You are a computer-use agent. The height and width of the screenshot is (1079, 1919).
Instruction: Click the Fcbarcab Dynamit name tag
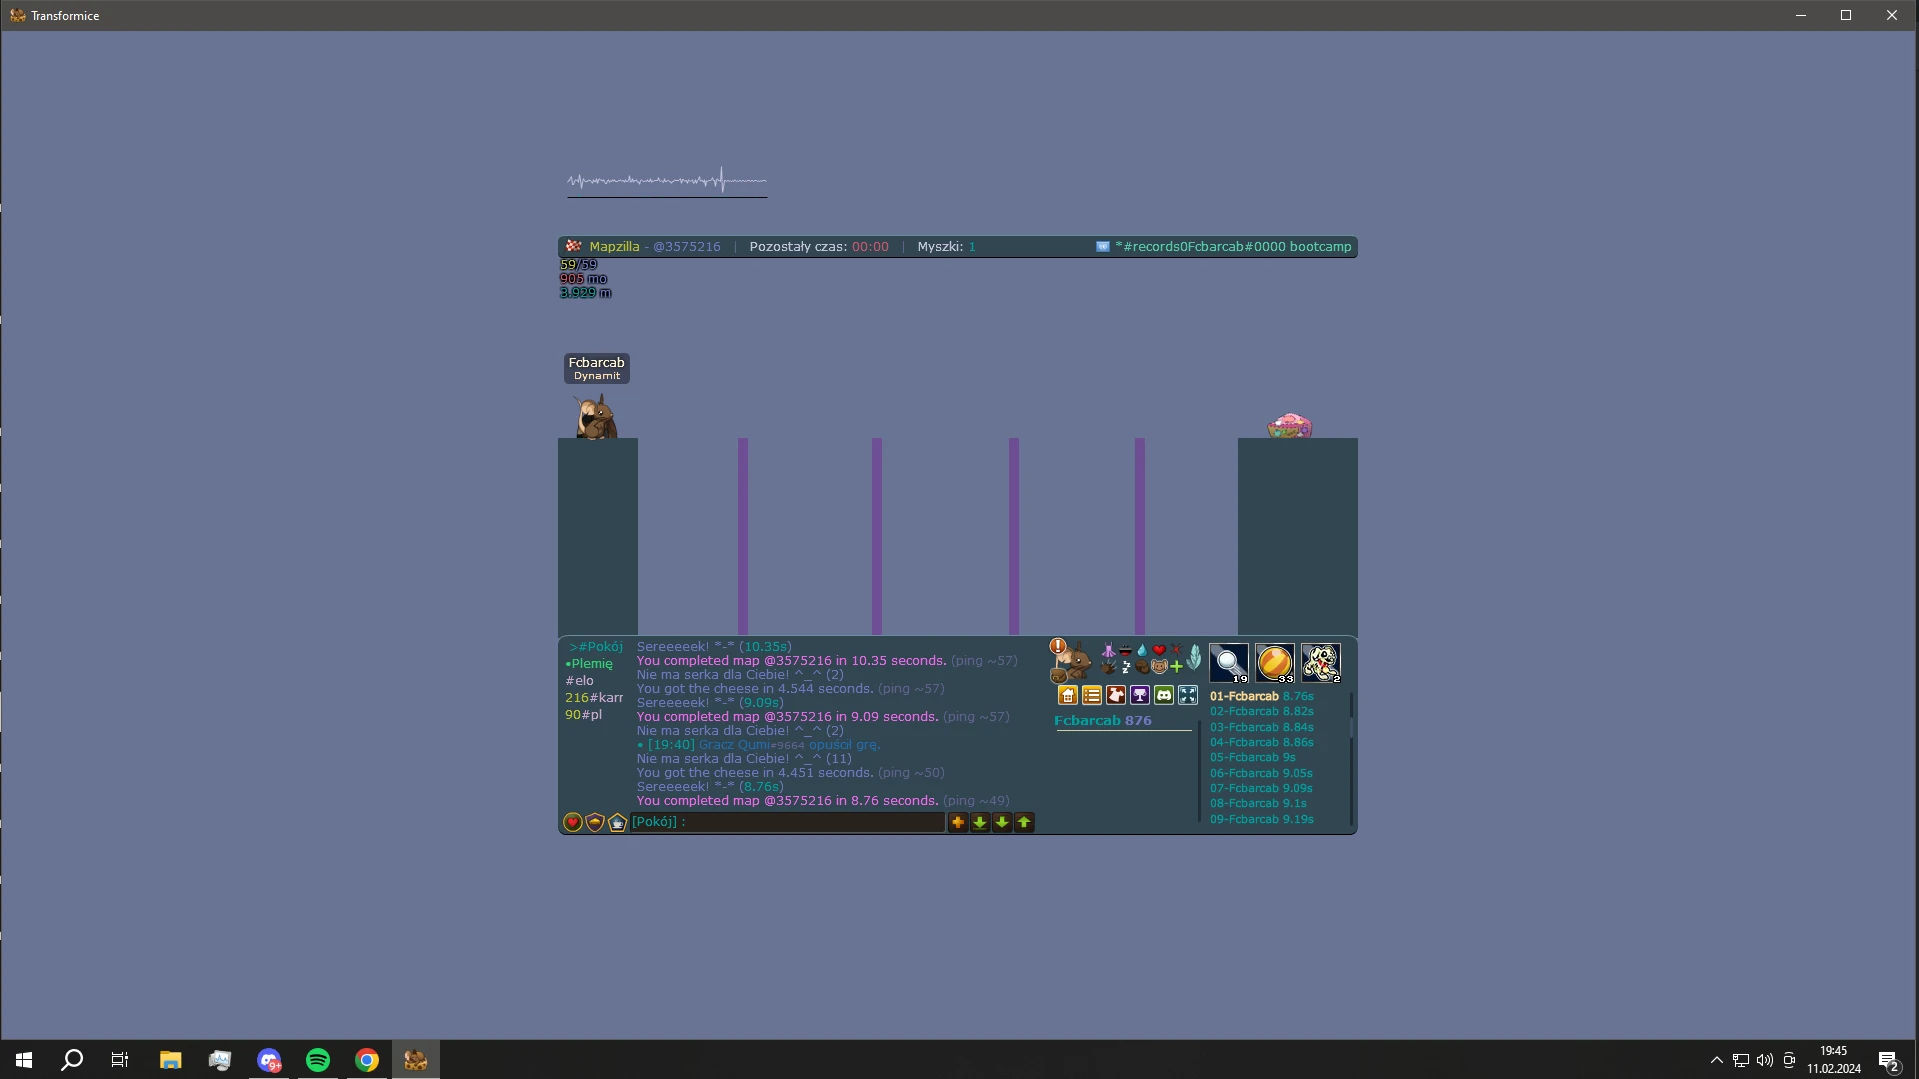[597, 368]
